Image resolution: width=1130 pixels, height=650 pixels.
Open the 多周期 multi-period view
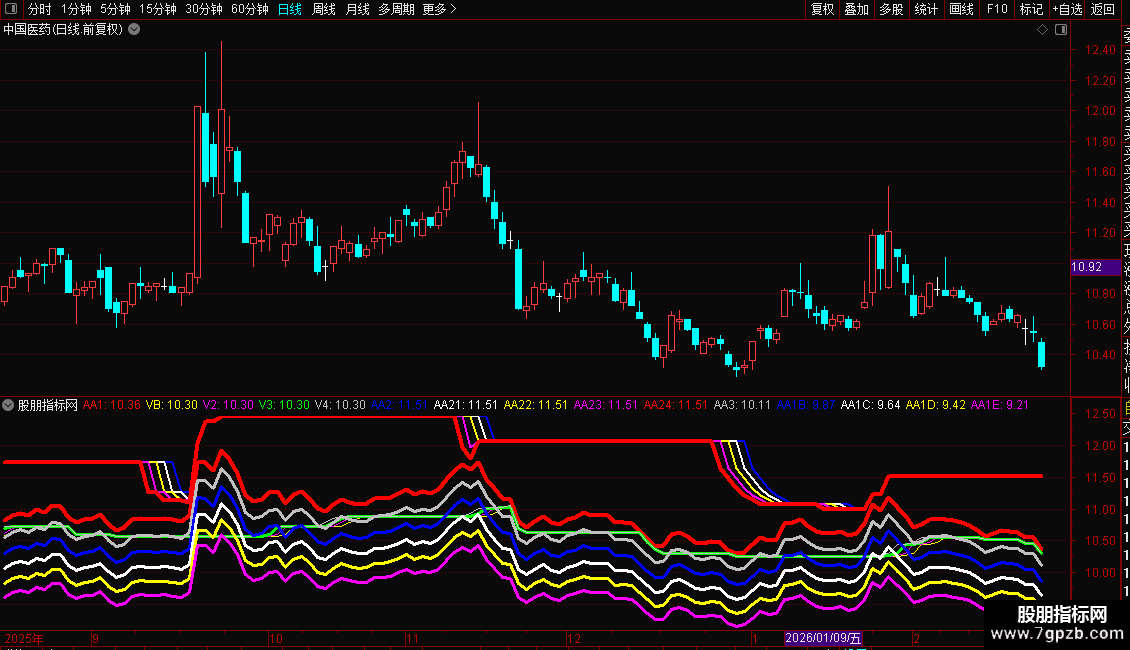click(x=396, y=9)
